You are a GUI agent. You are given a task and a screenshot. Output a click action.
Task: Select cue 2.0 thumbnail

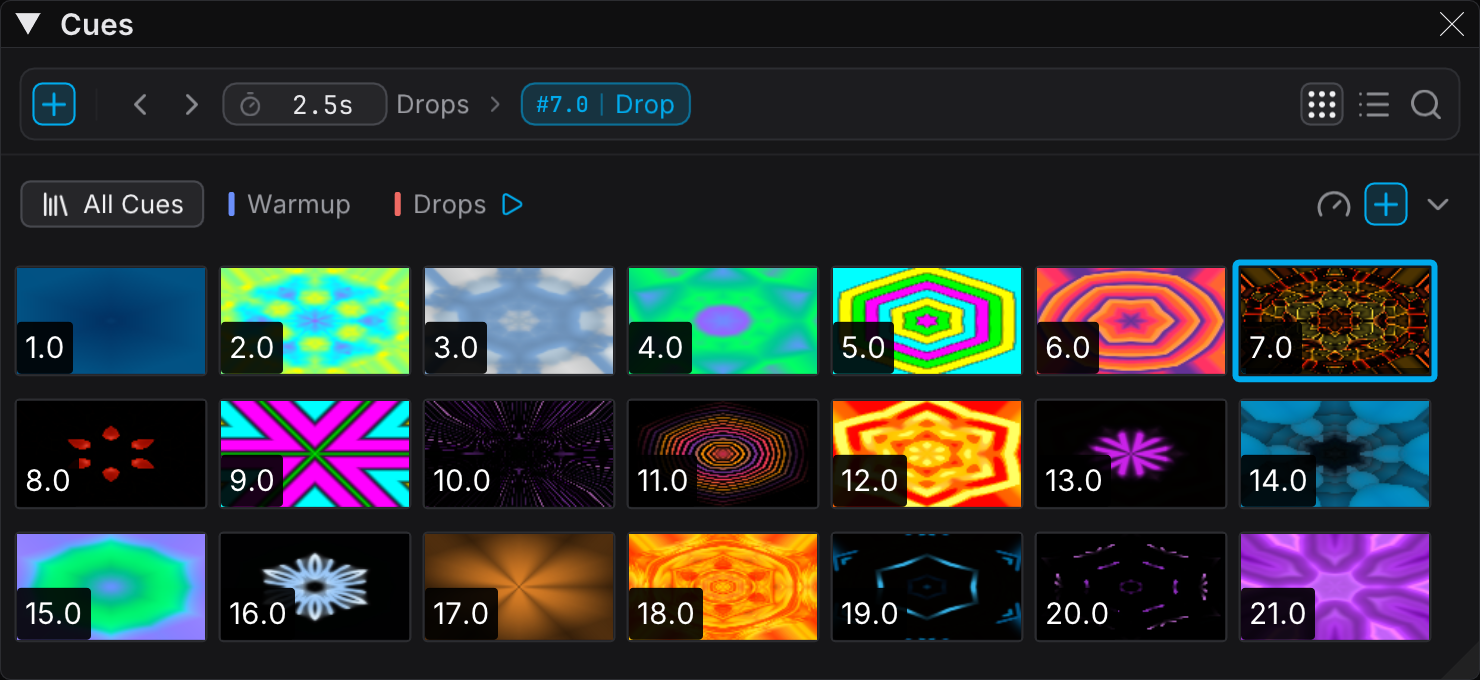(315, 320)
